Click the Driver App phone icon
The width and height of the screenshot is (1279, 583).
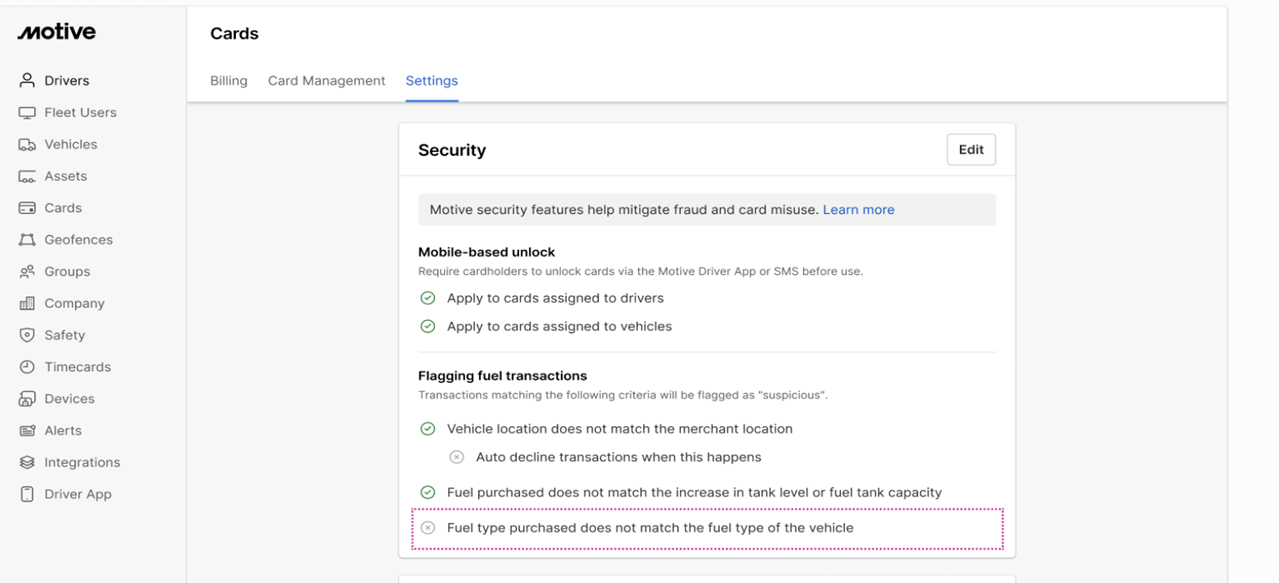(x=27, y=494)
